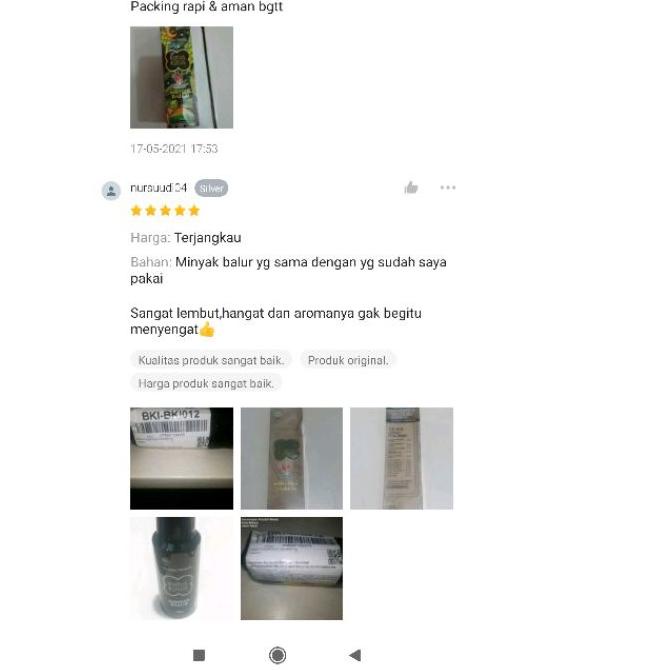Screen dimensions: 670x670
Task: Open the shipping label package photo
Action: click(291, 568)
